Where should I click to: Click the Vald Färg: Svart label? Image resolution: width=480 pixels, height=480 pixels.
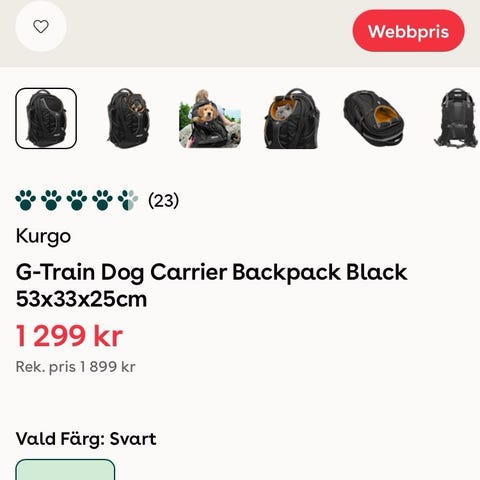[x=86, y=439]
